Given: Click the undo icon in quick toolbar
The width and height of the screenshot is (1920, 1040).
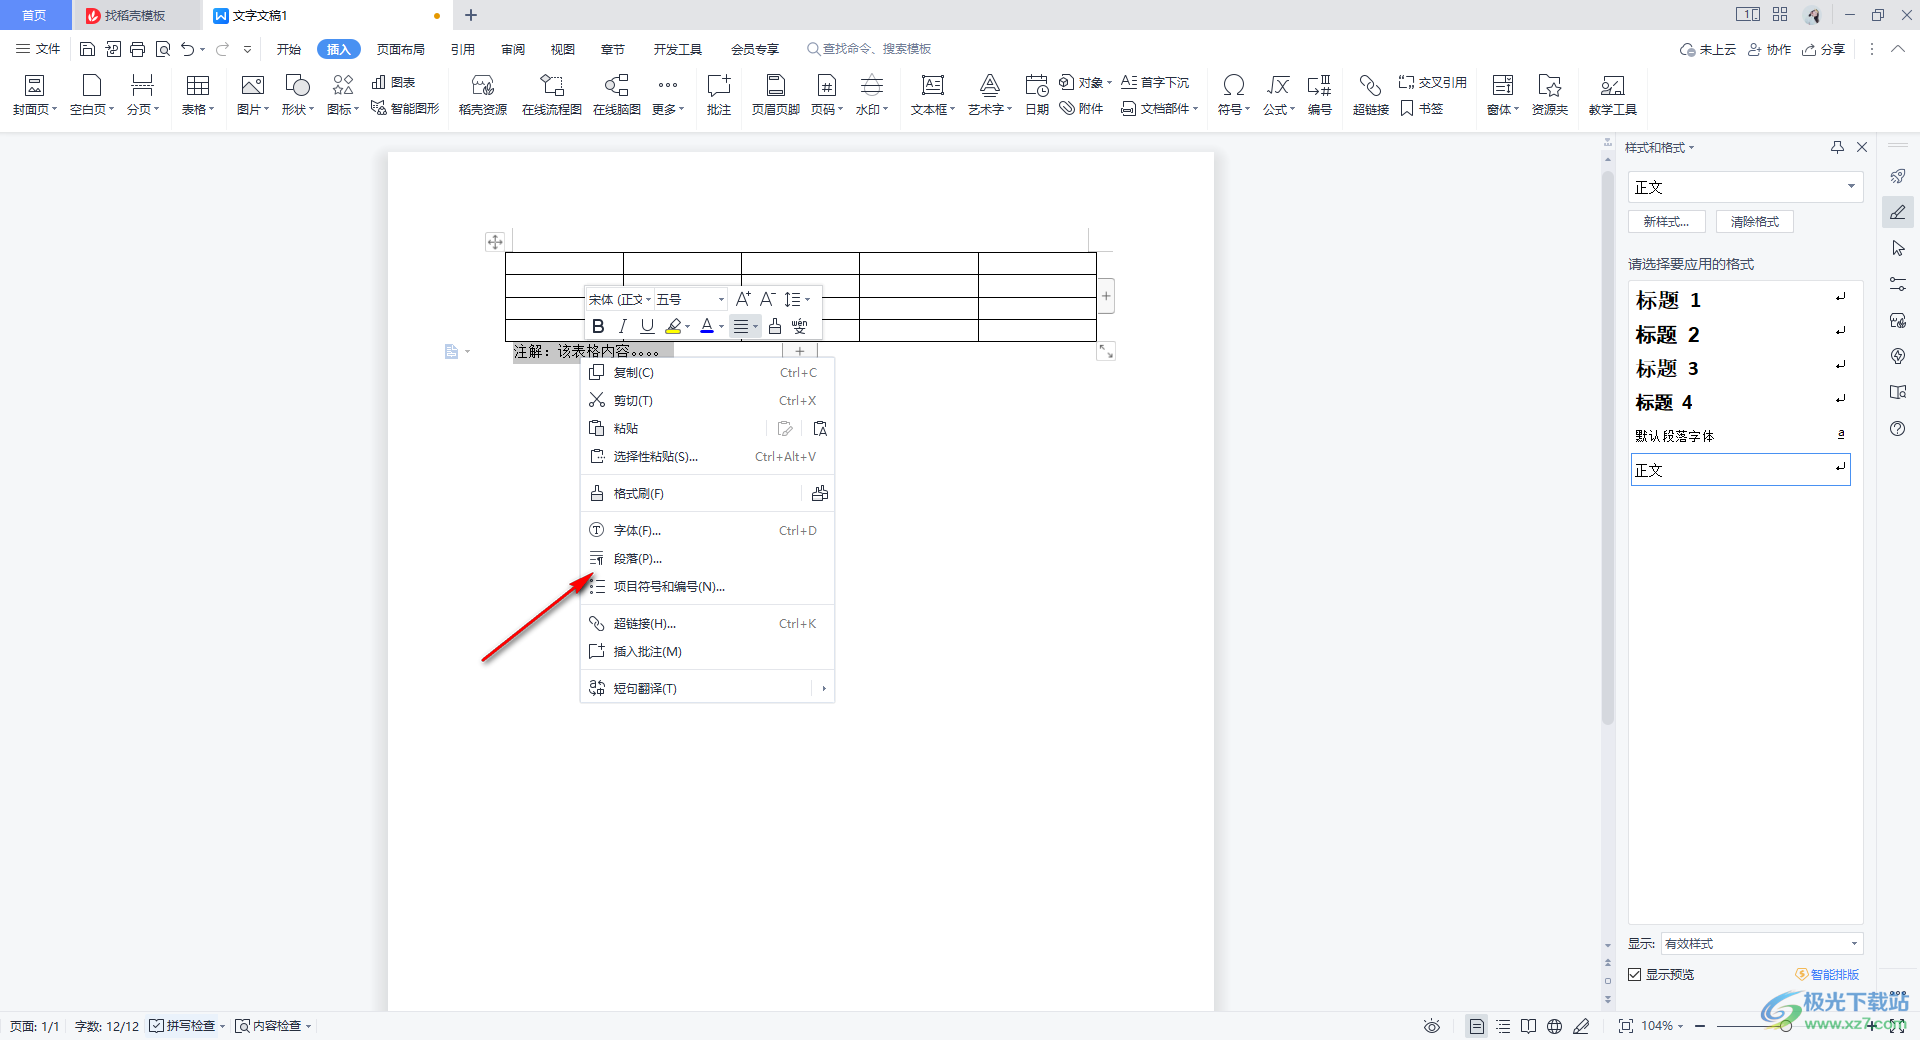Looking at the screenshot, I should (x=187, y=49).
